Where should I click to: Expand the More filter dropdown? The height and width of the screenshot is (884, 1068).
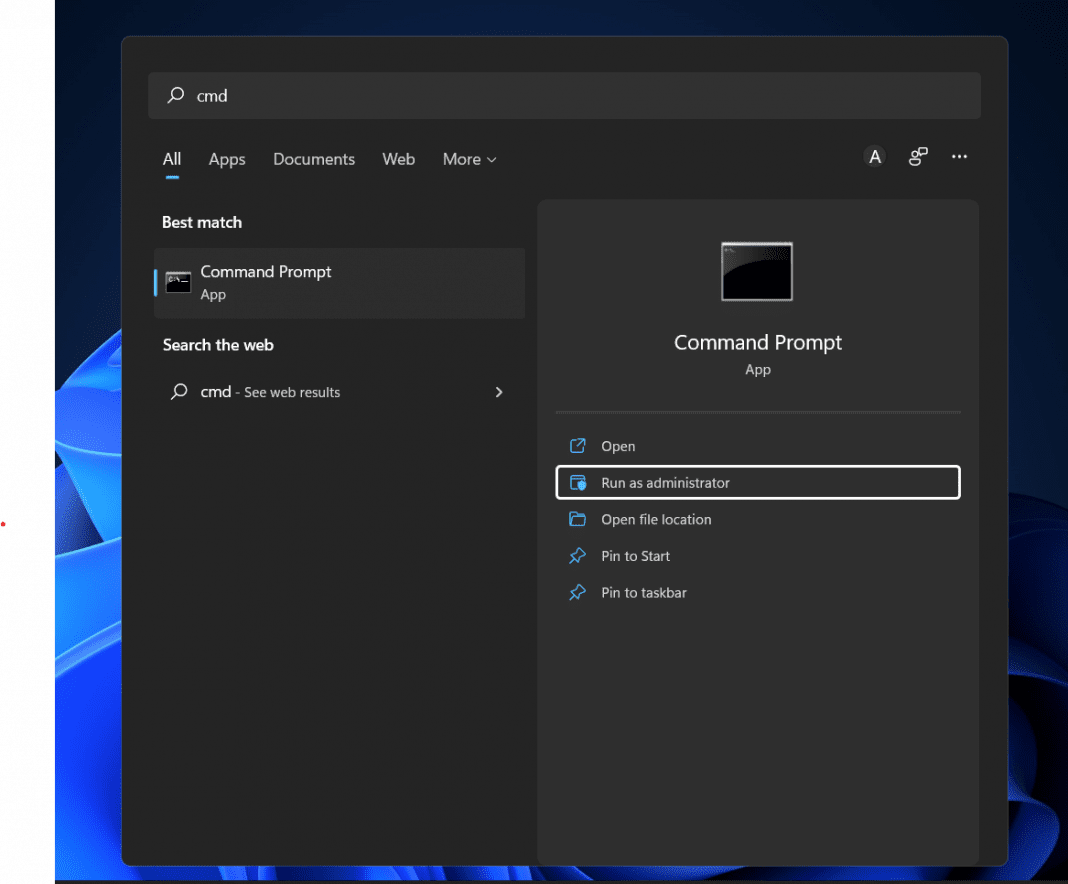469,159
